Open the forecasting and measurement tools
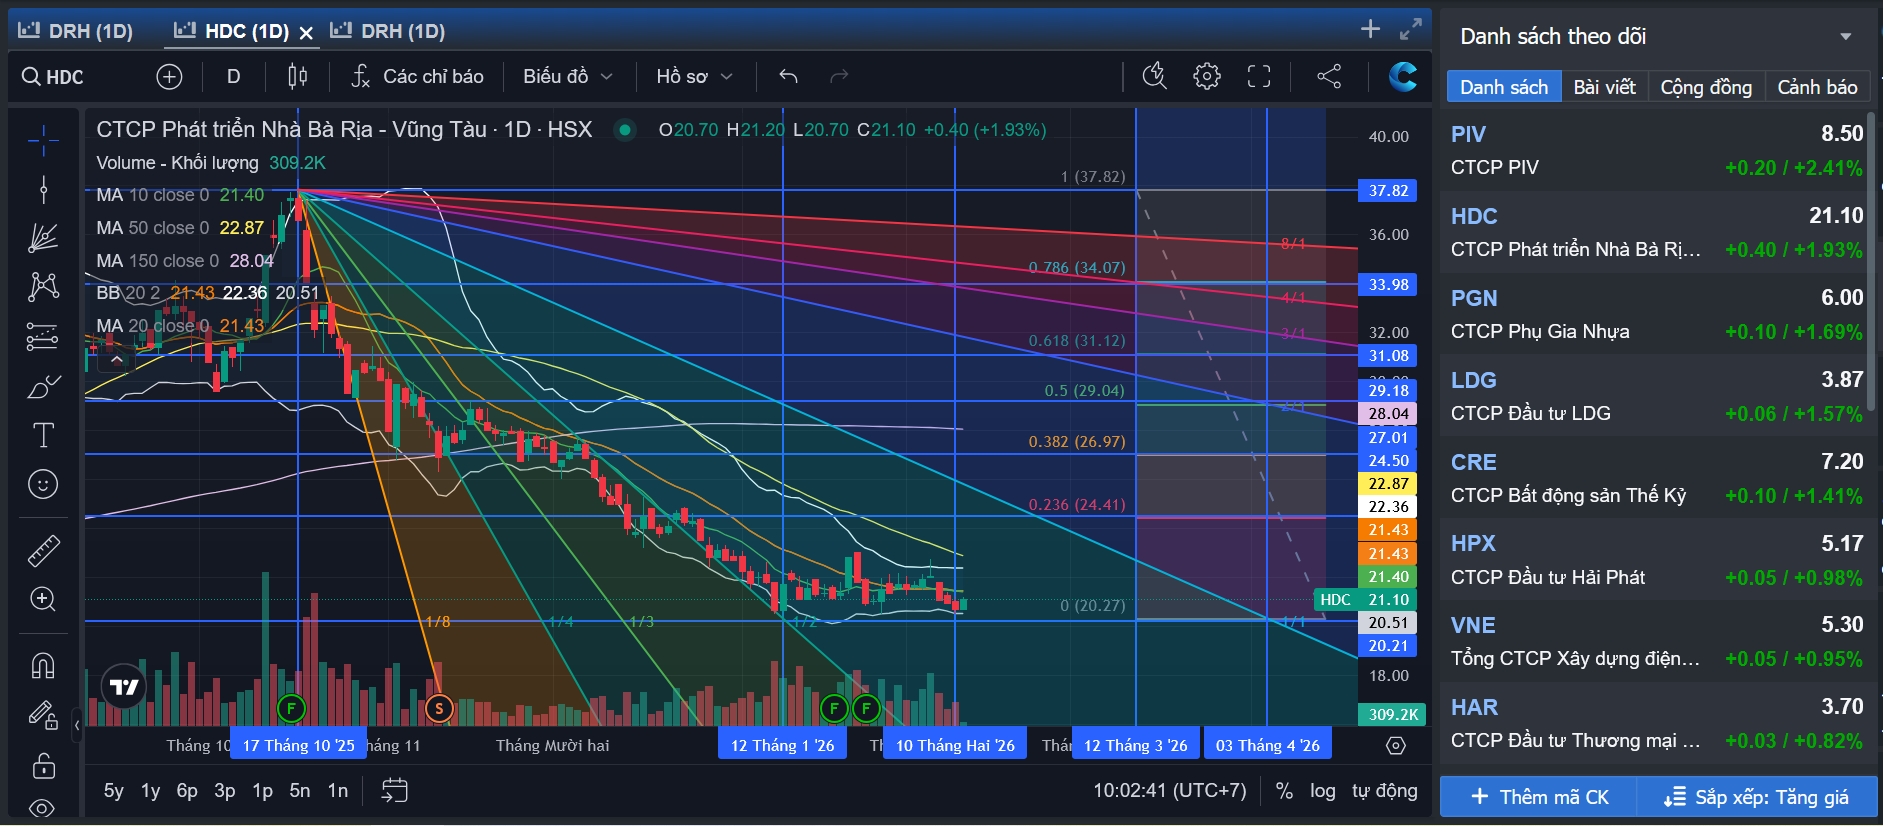Viewport: 1883px width, 826px height. pyautogui.click(x=43, y=337)
